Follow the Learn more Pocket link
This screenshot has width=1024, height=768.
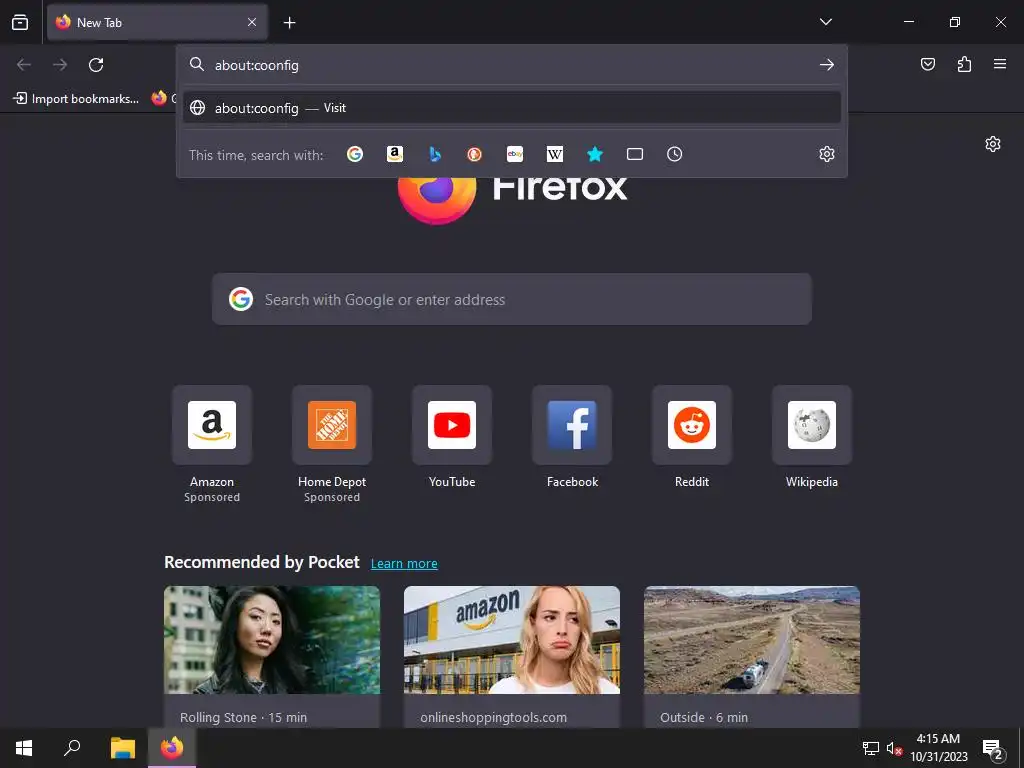pos(404,564)
